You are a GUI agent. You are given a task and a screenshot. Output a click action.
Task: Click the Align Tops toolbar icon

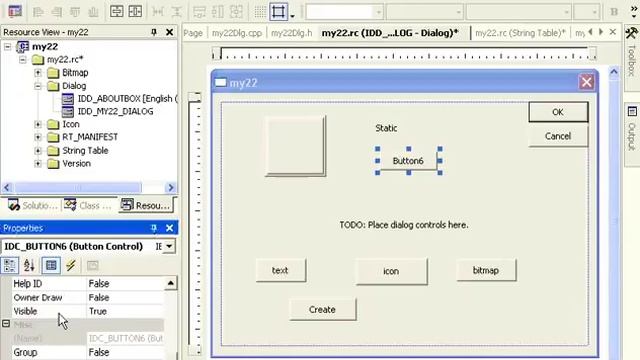[75, 12]
